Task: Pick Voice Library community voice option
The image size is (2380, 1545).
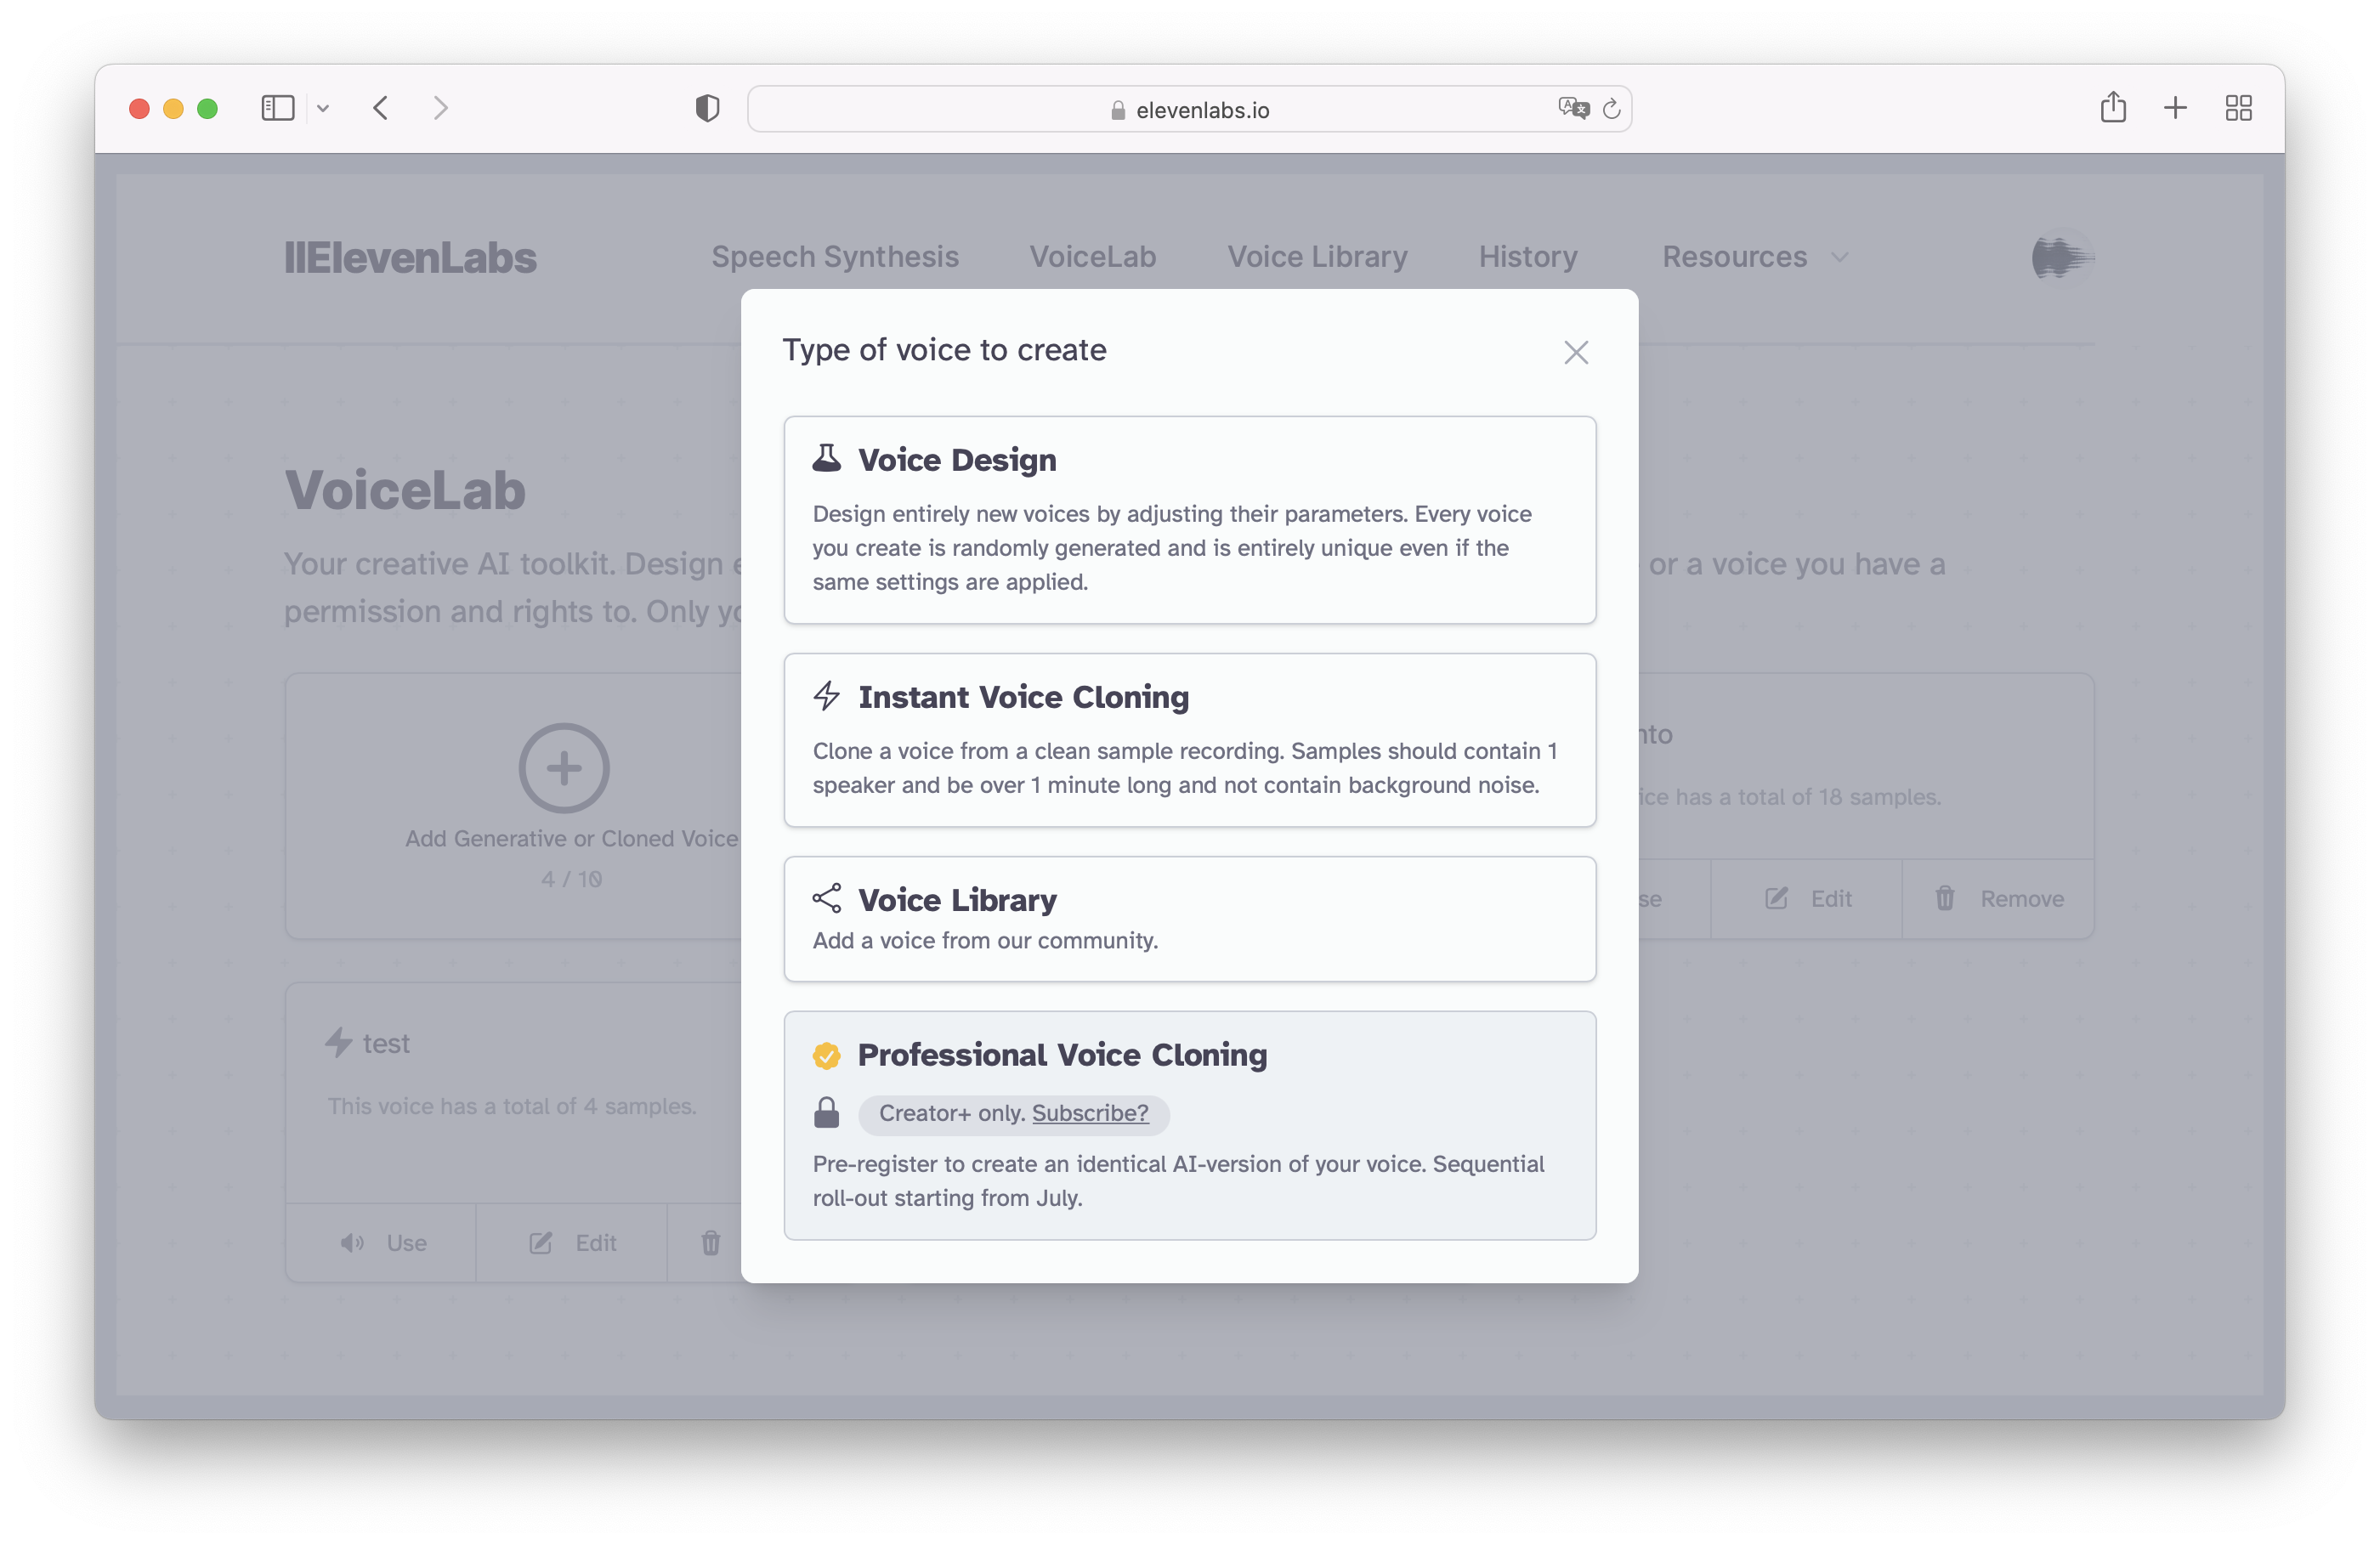Action: click(x=1190, y=919)
